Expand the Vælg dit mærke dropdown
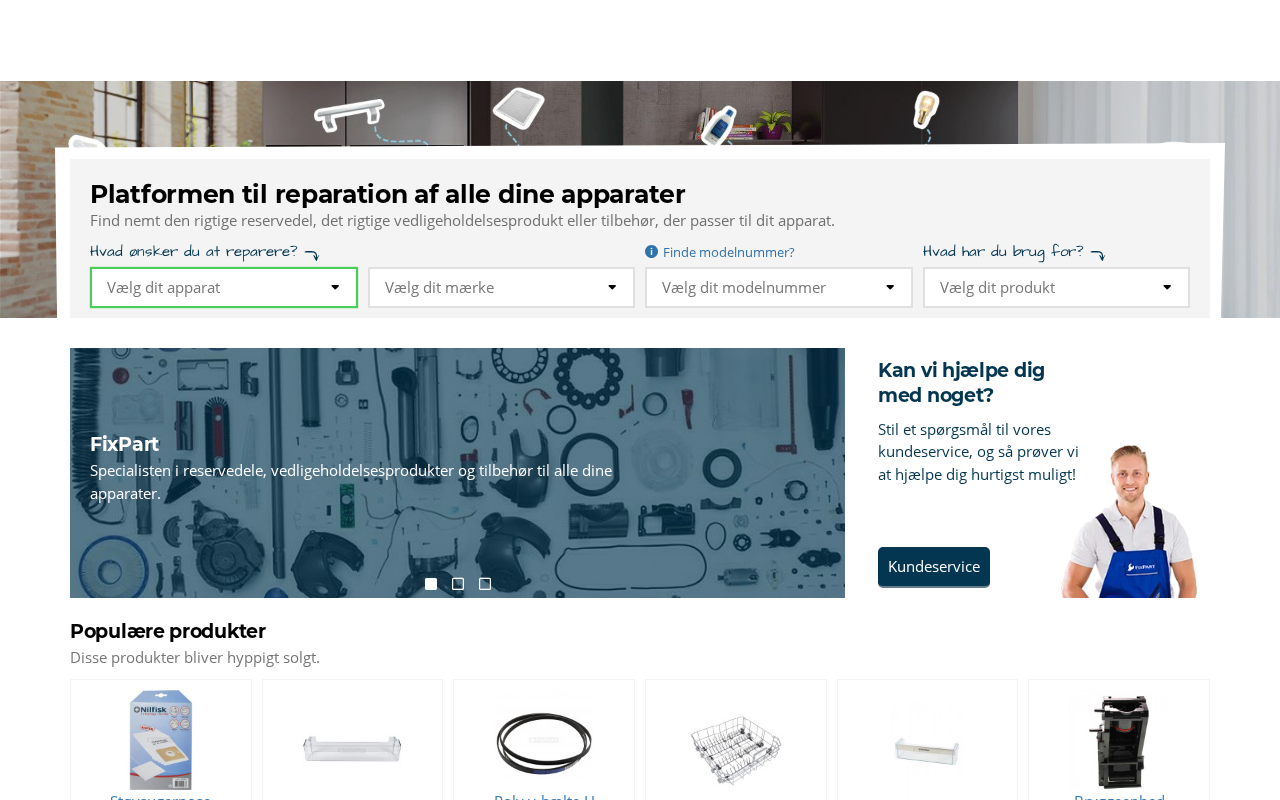This screenshot has width=1280, height=800. tap(501, 288)
